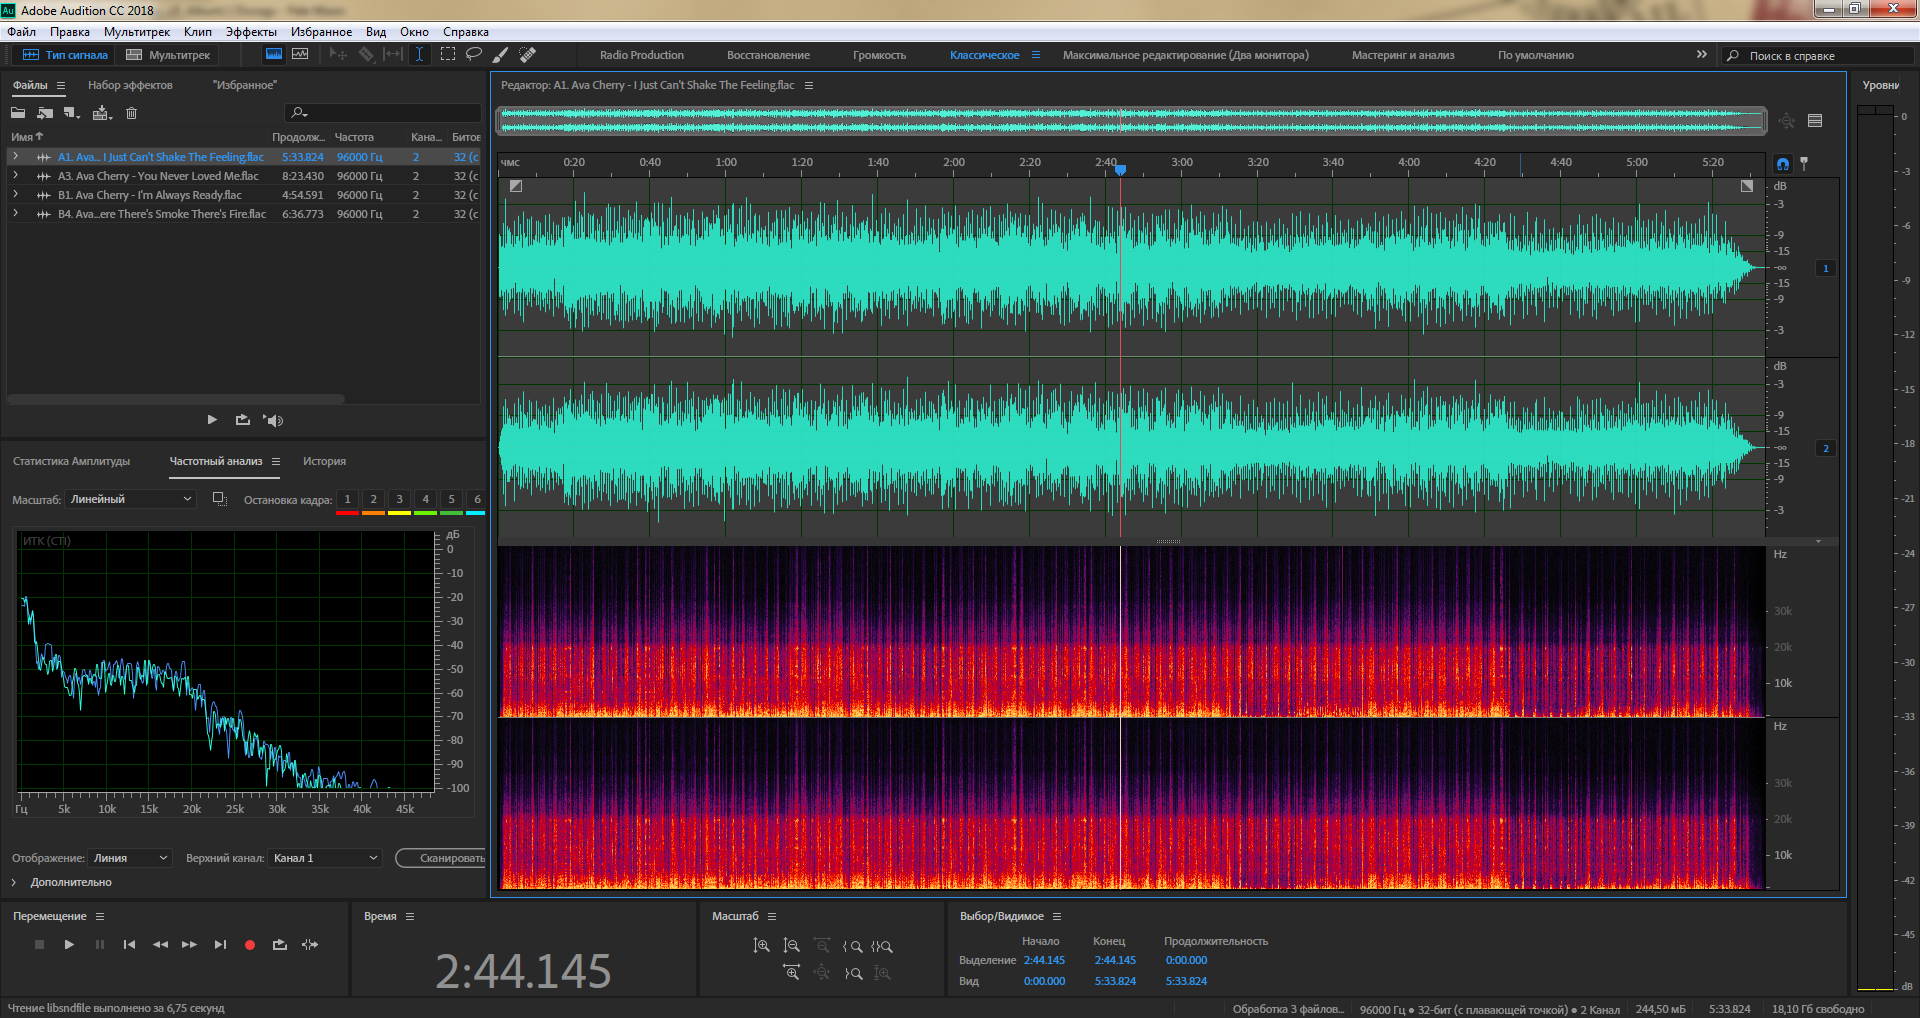Toggle auto-play speaker icon in Files panel
1920x1018 pixels.
pos(273,420)
